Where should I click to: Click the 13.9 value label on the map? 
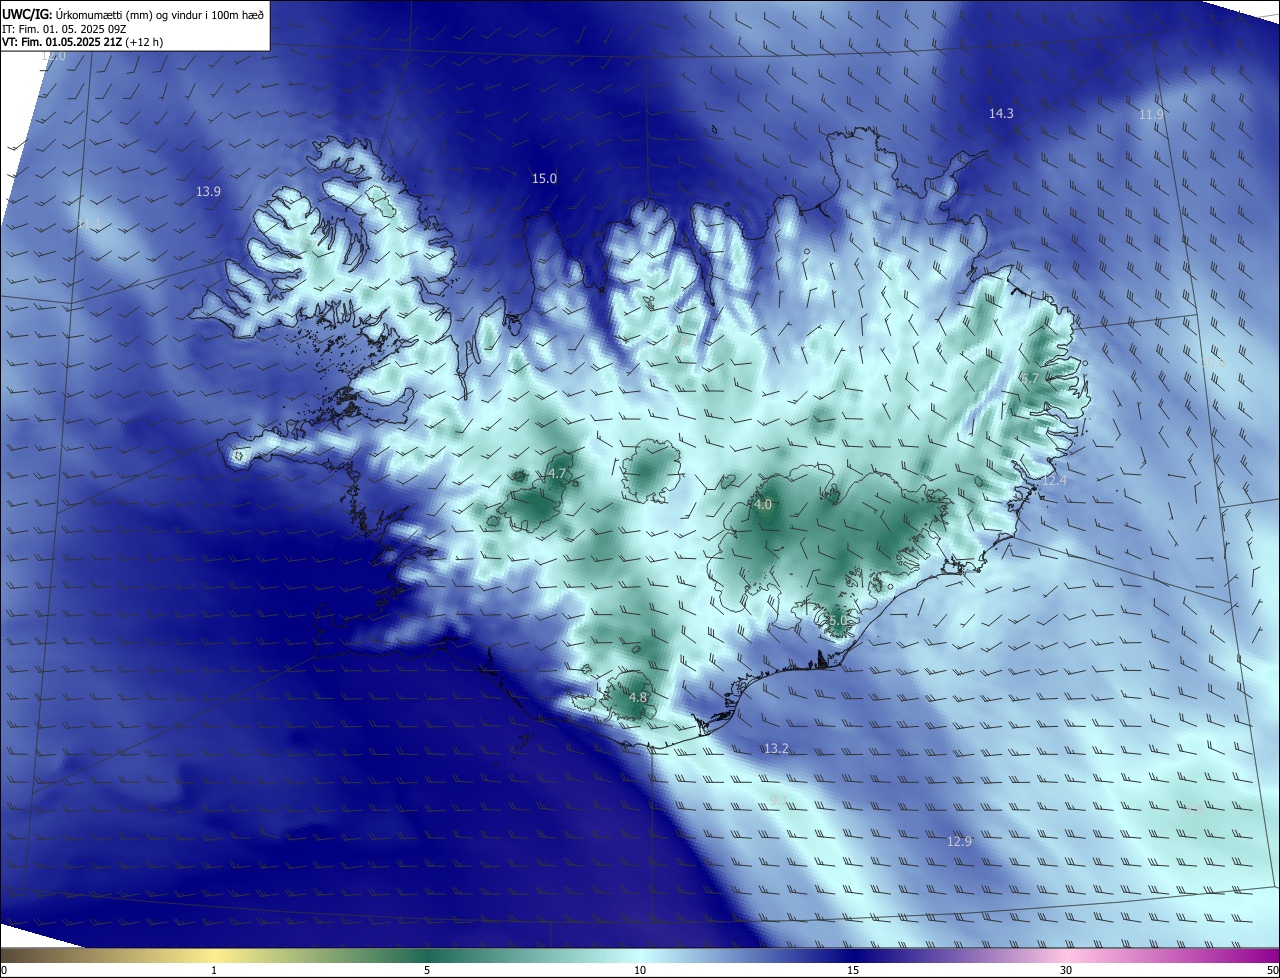208,191
